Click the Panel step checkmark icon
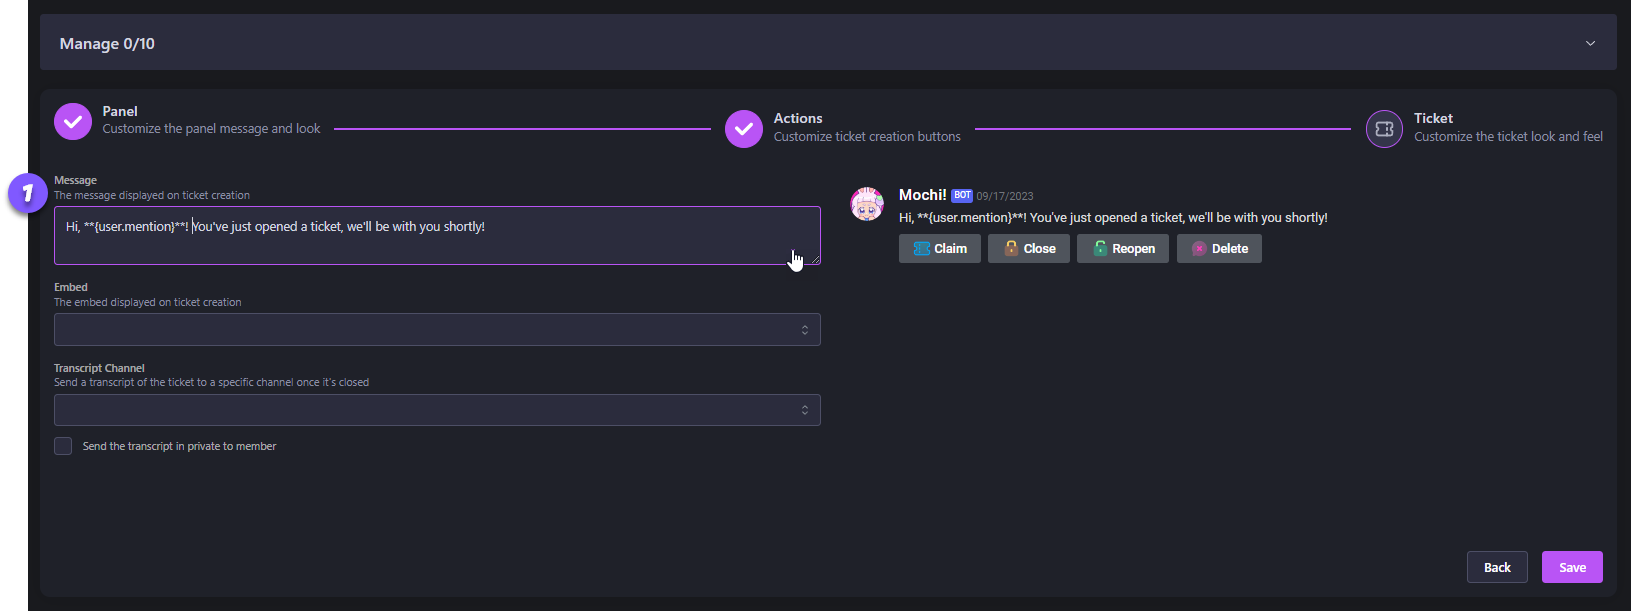The image size is (1631, 611). (x=73, y=121)
